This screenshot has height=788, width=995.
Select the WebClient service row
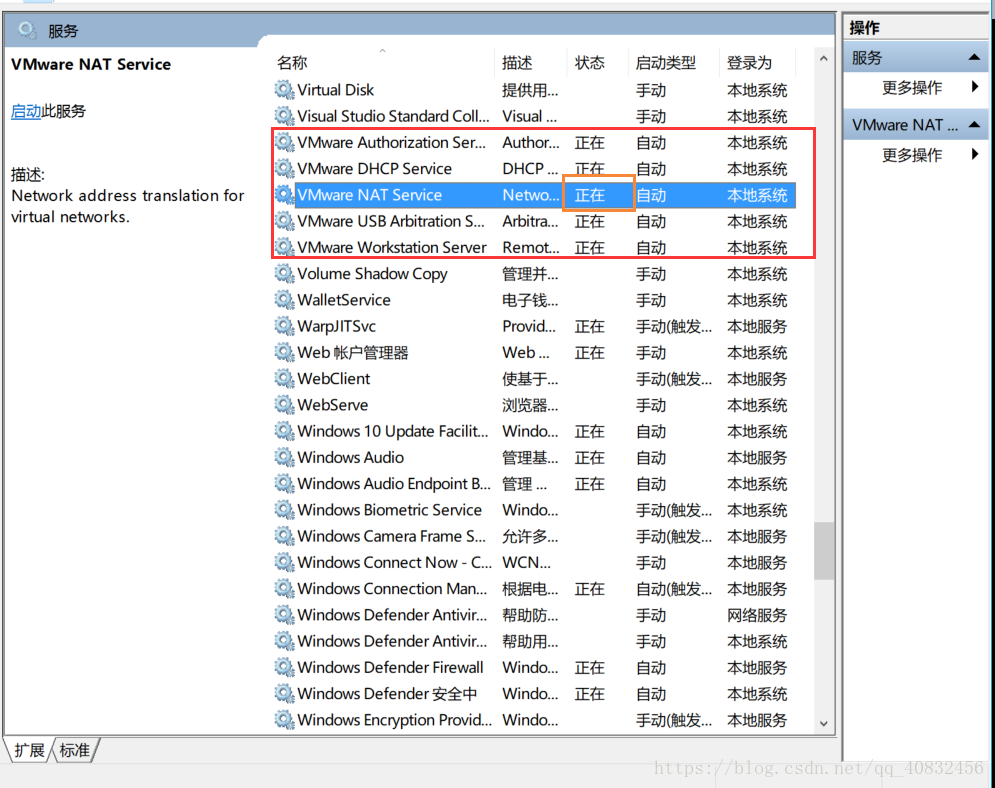click(x=534, y=379)
